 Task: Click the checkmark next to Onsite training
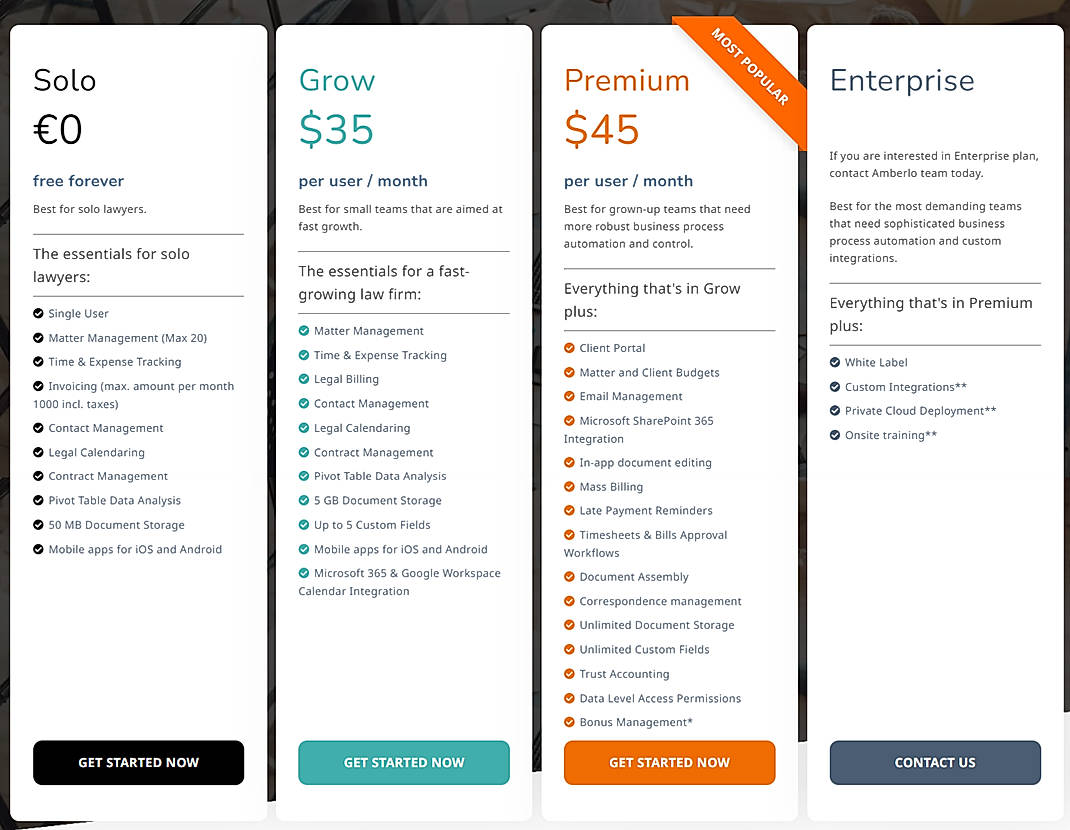click(x=836, y=435)
